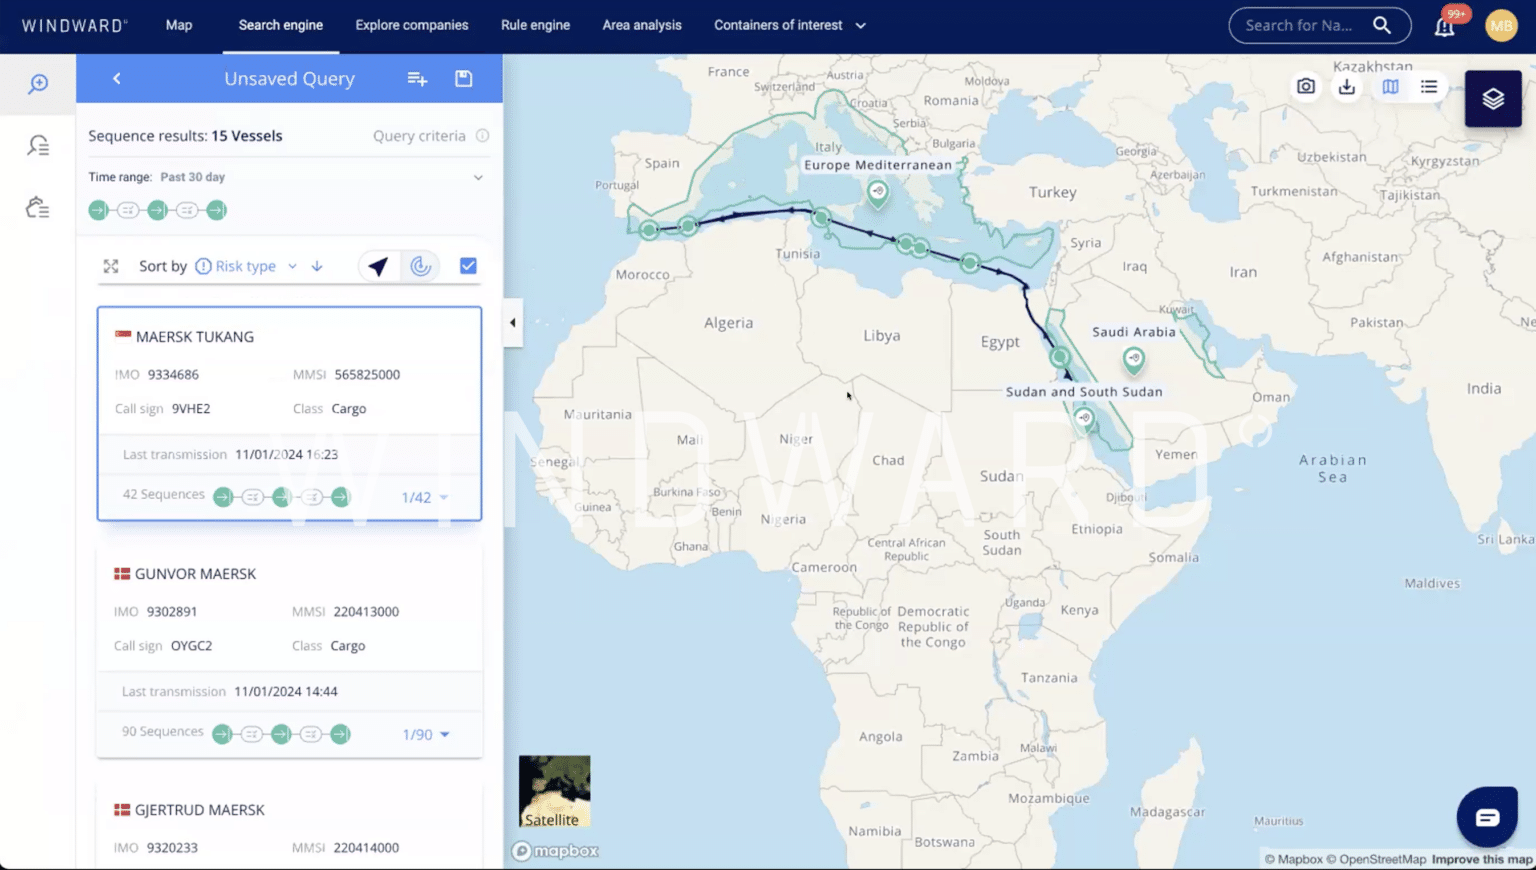
Task: Click MMSI value 565825000
Action: click(367, 375)
